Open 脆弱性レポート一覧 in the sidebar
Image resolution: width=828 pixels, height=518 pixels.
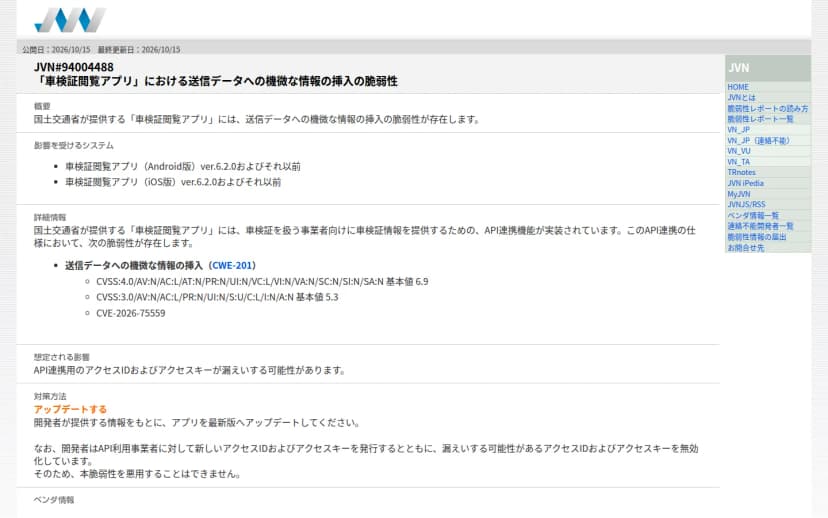760,119
